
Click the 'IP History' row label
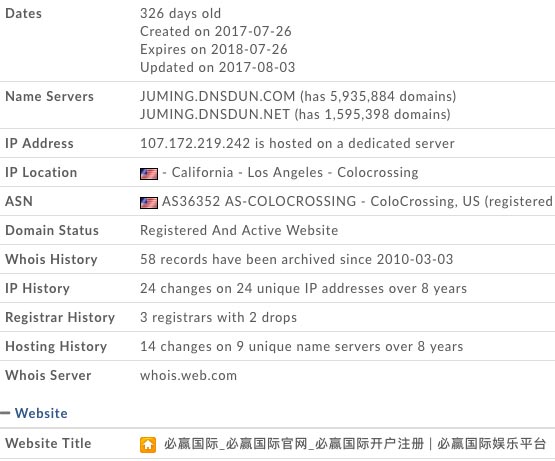pyautogui.click(x=37, y=288)
